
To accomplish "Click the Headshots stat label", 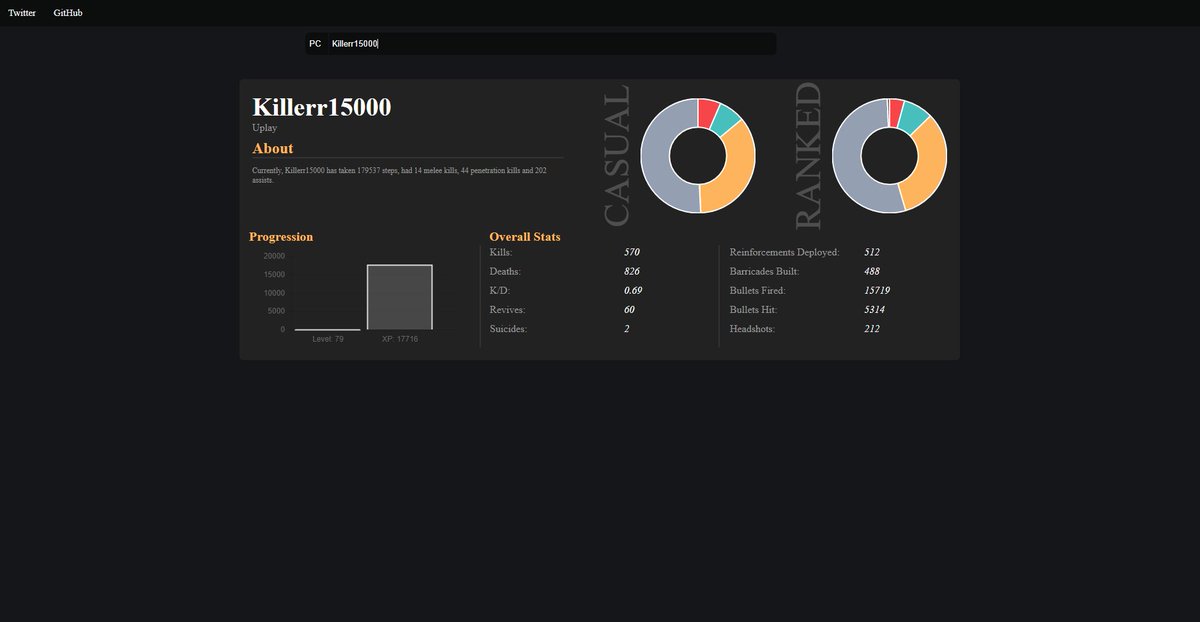I will click(x=753, y=328).
